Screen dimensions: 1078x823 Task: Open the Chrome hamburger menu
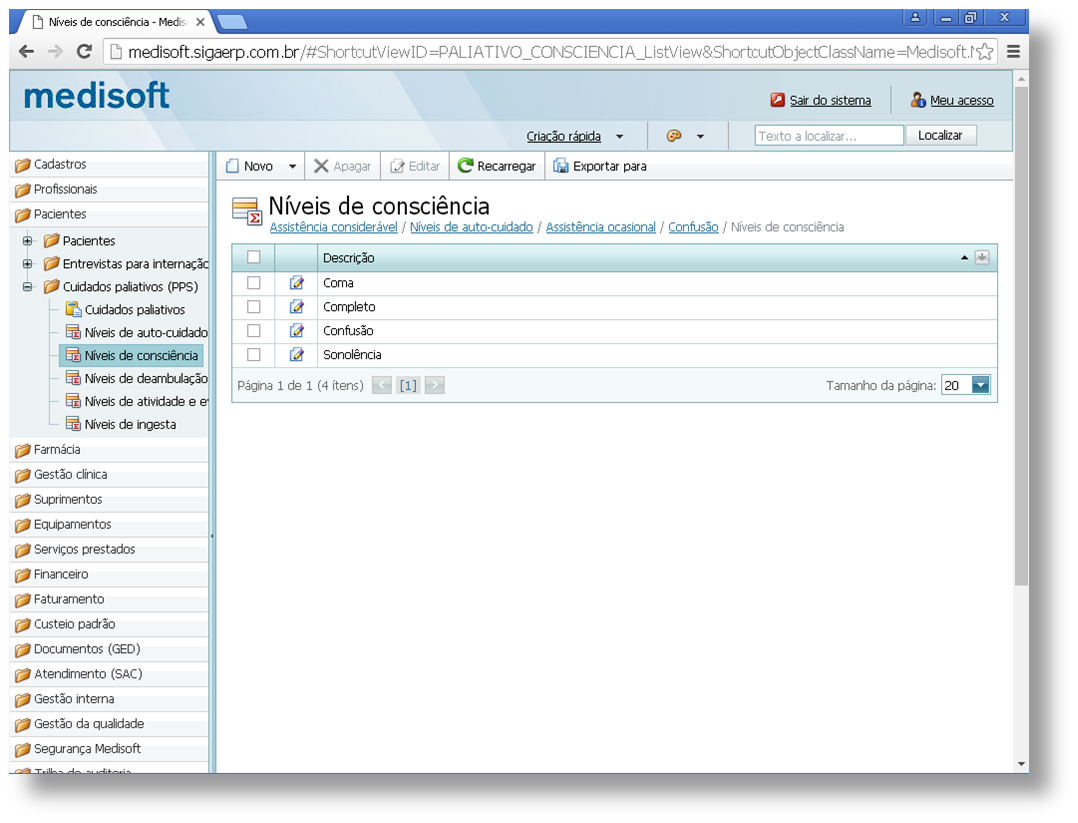click(x=1013, y=52)
